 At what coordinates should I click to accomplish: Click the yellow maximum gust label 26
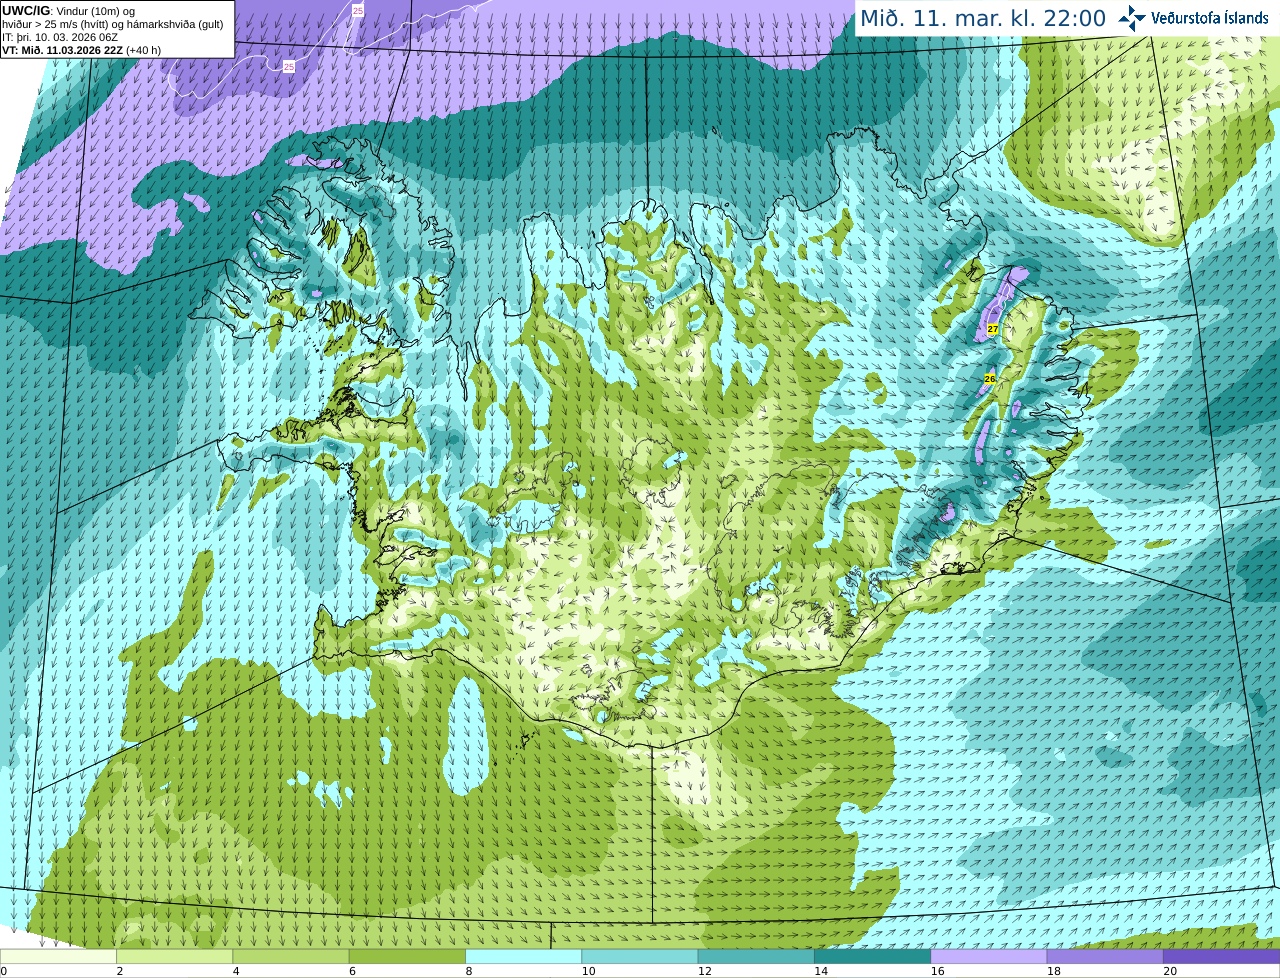tap(989, 379)
